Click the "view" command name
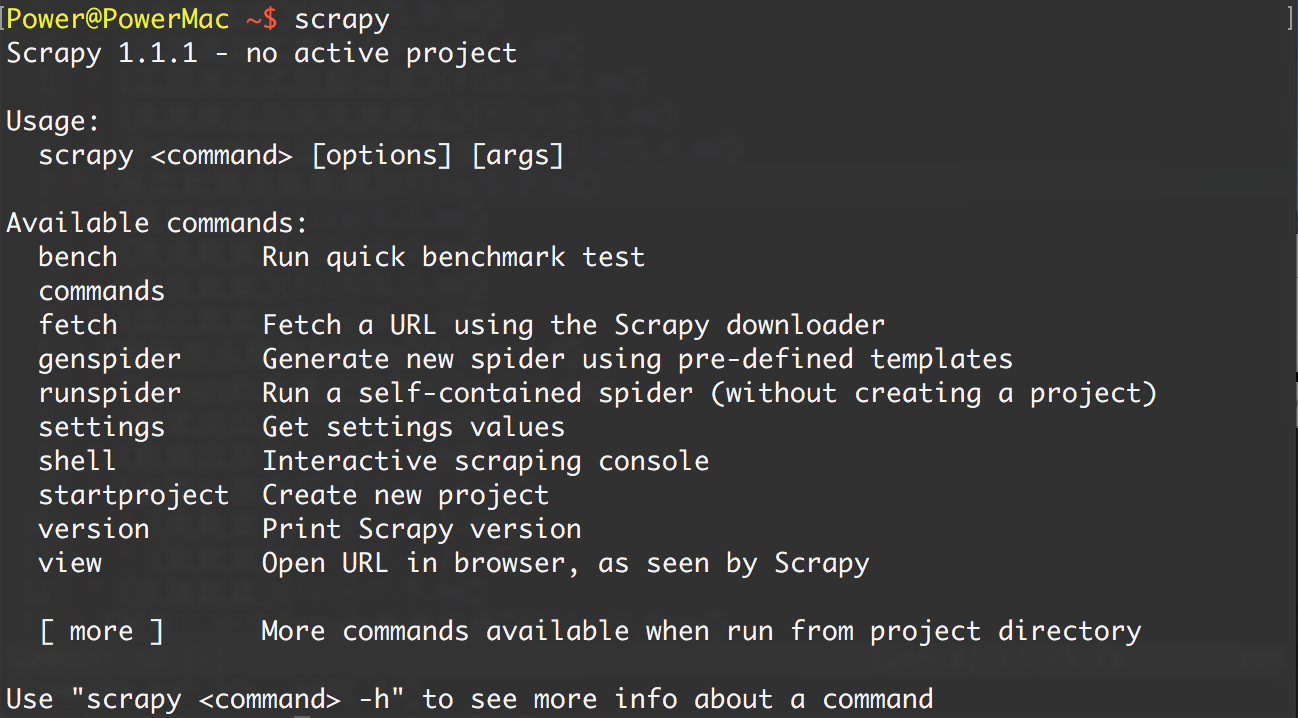The height and width of the screenshot is (718, 1298). [70, 563]
